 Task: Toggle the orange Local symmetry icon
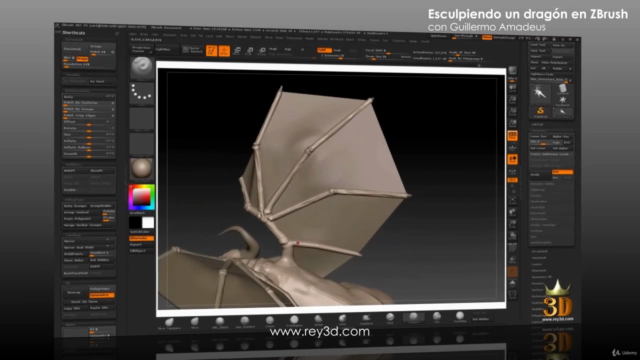tap(513, 159)
